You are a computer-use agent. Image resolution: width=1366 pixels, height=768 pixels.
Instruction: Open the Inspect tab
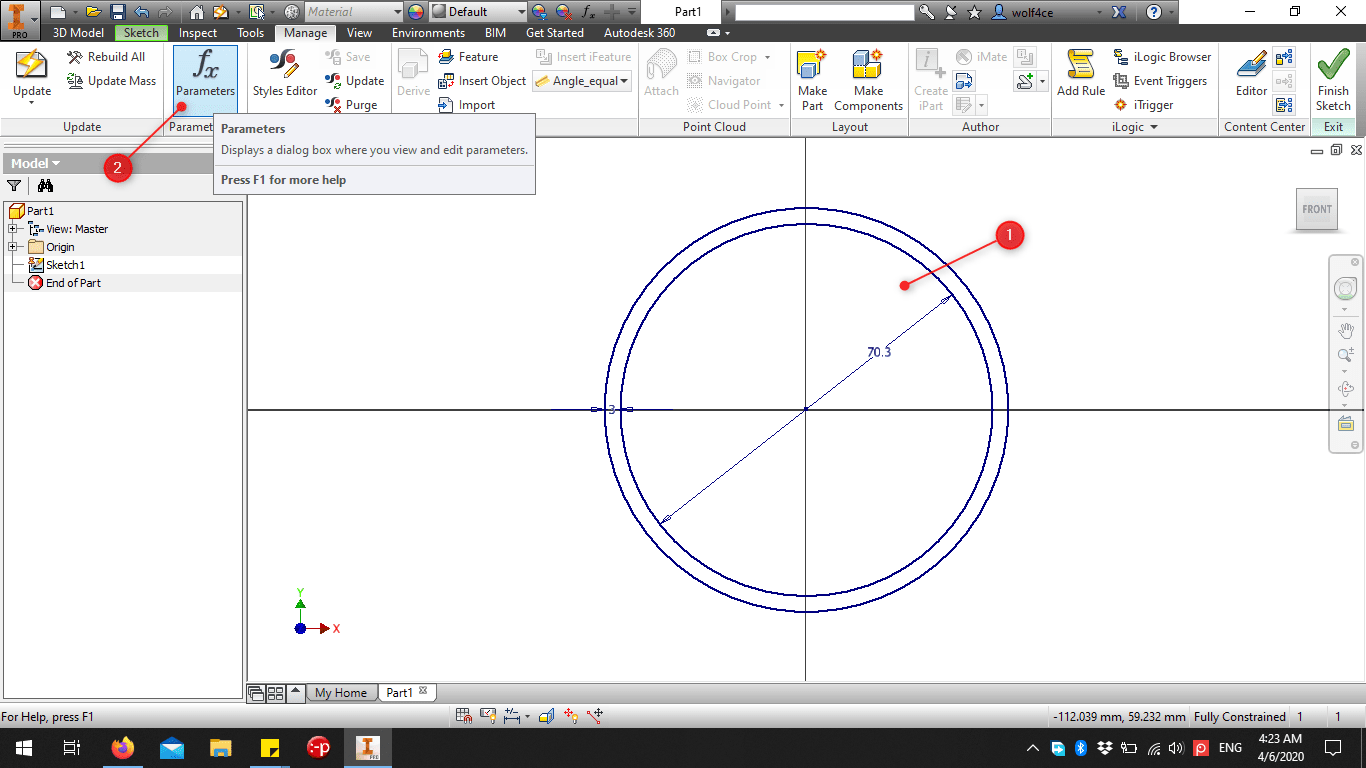(198, 33)
